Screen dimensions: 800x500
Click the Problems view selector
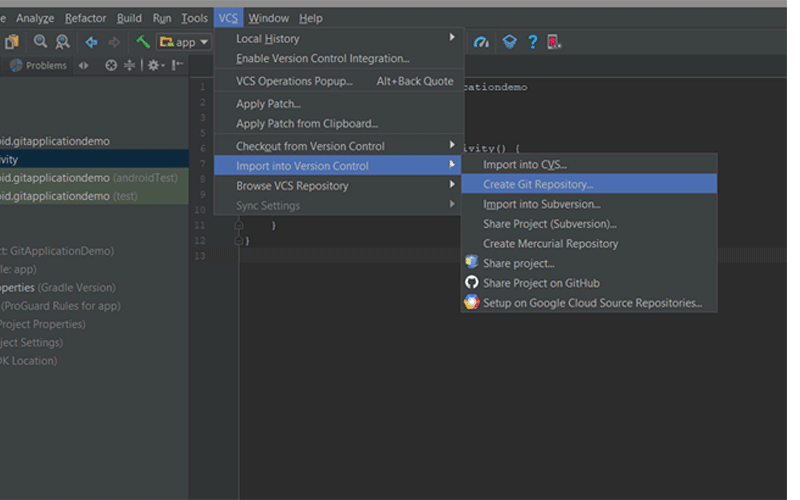pyautogui.click(x=39, y=65)
